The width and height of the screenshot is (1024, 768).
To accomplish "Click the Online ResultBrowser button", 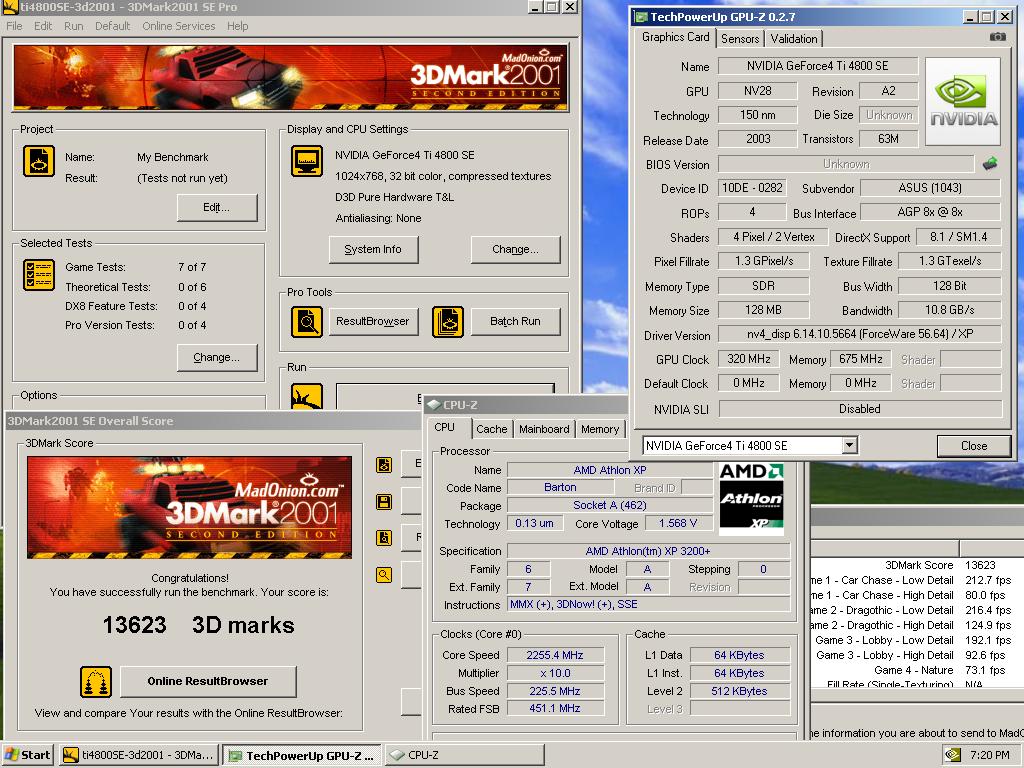I will [x=208, y=681].
